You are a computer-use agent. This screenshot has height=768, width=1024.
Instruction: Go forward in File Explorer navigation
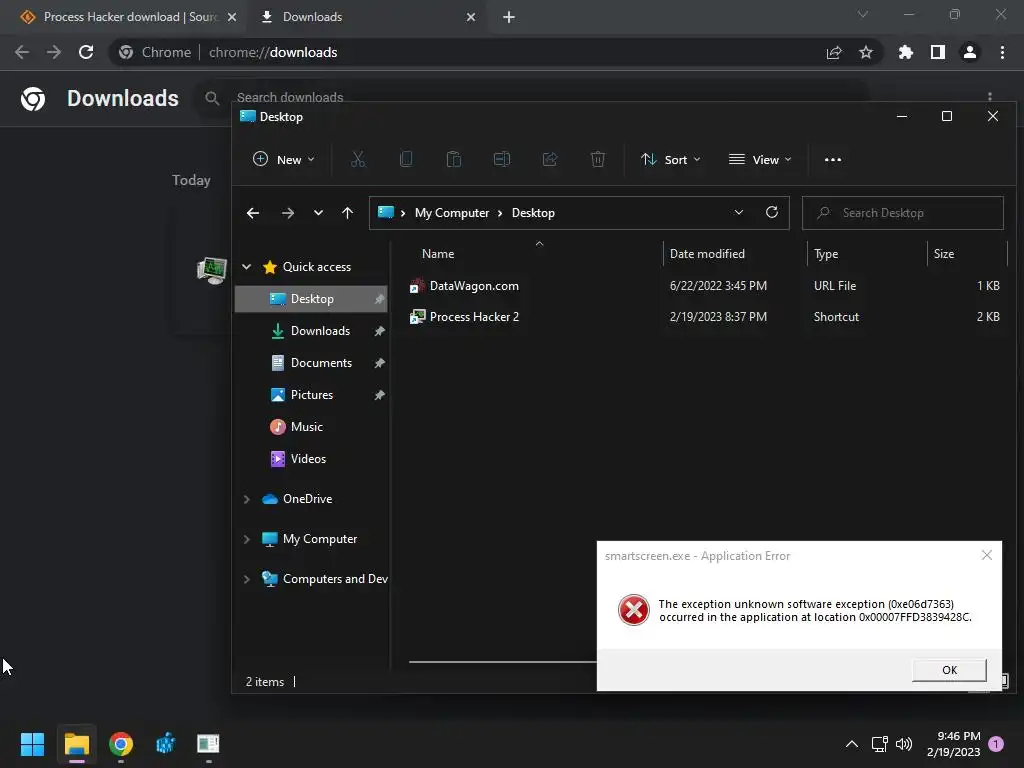point(287,213)
